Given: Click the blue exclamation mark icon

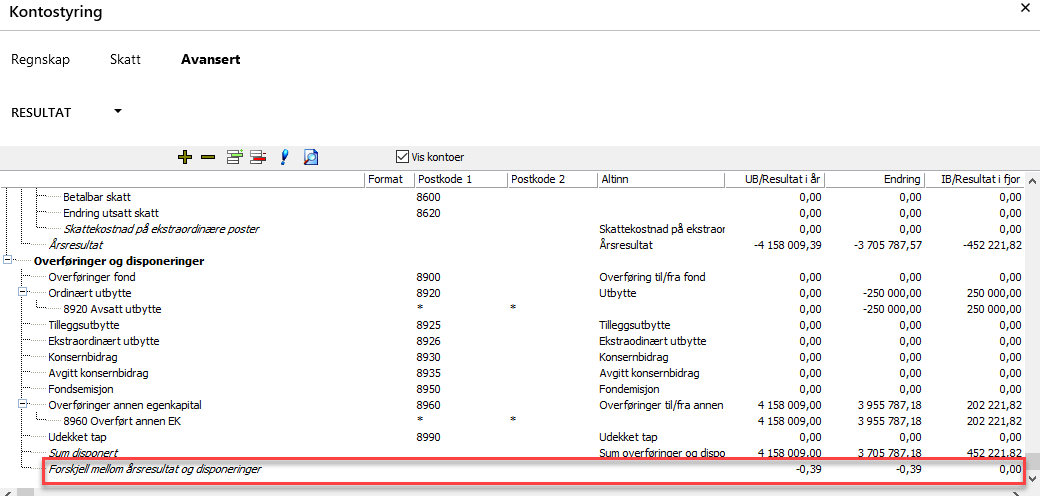Looking at the screenshot, I should 285,157.
